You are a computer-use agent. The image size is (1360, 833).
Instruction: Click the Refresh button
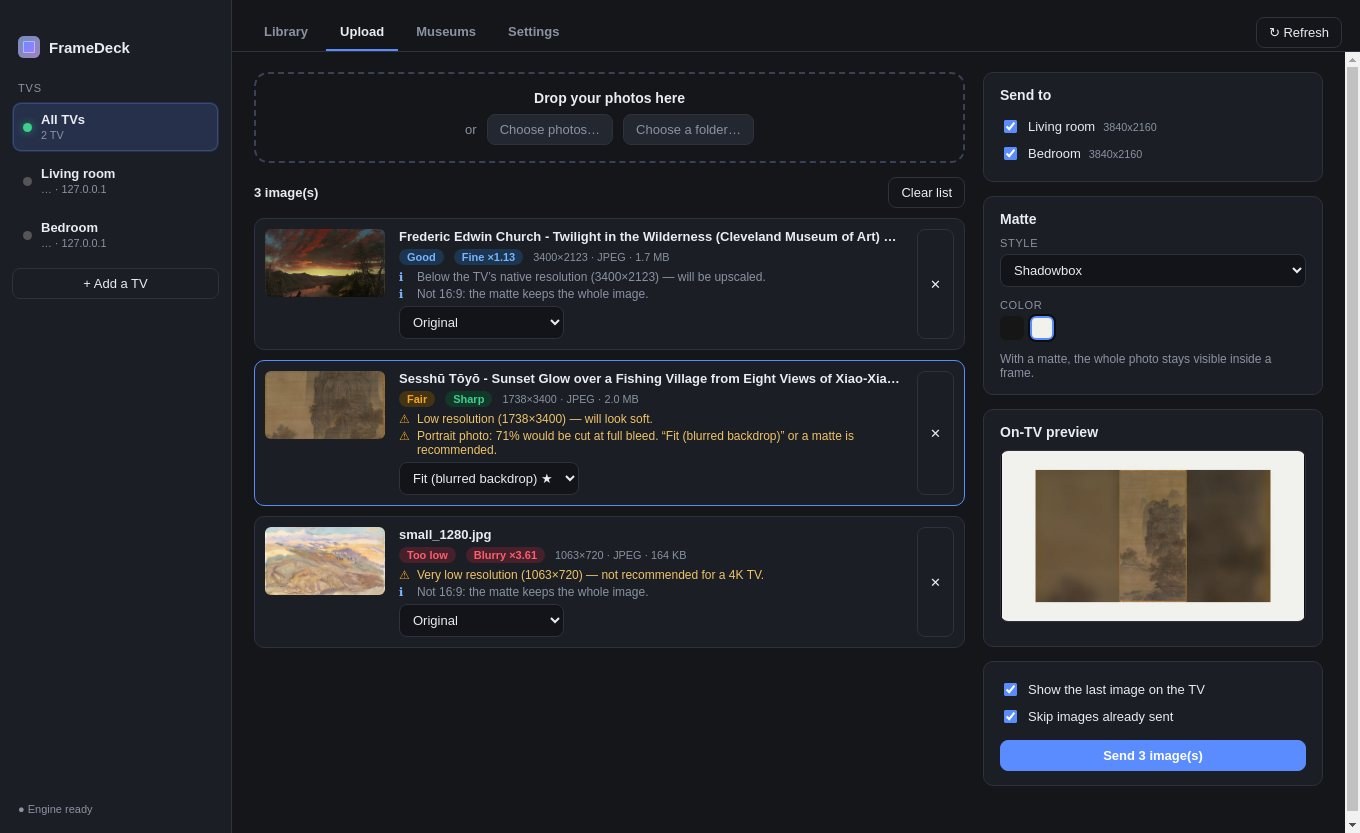tap(1299, 32)
